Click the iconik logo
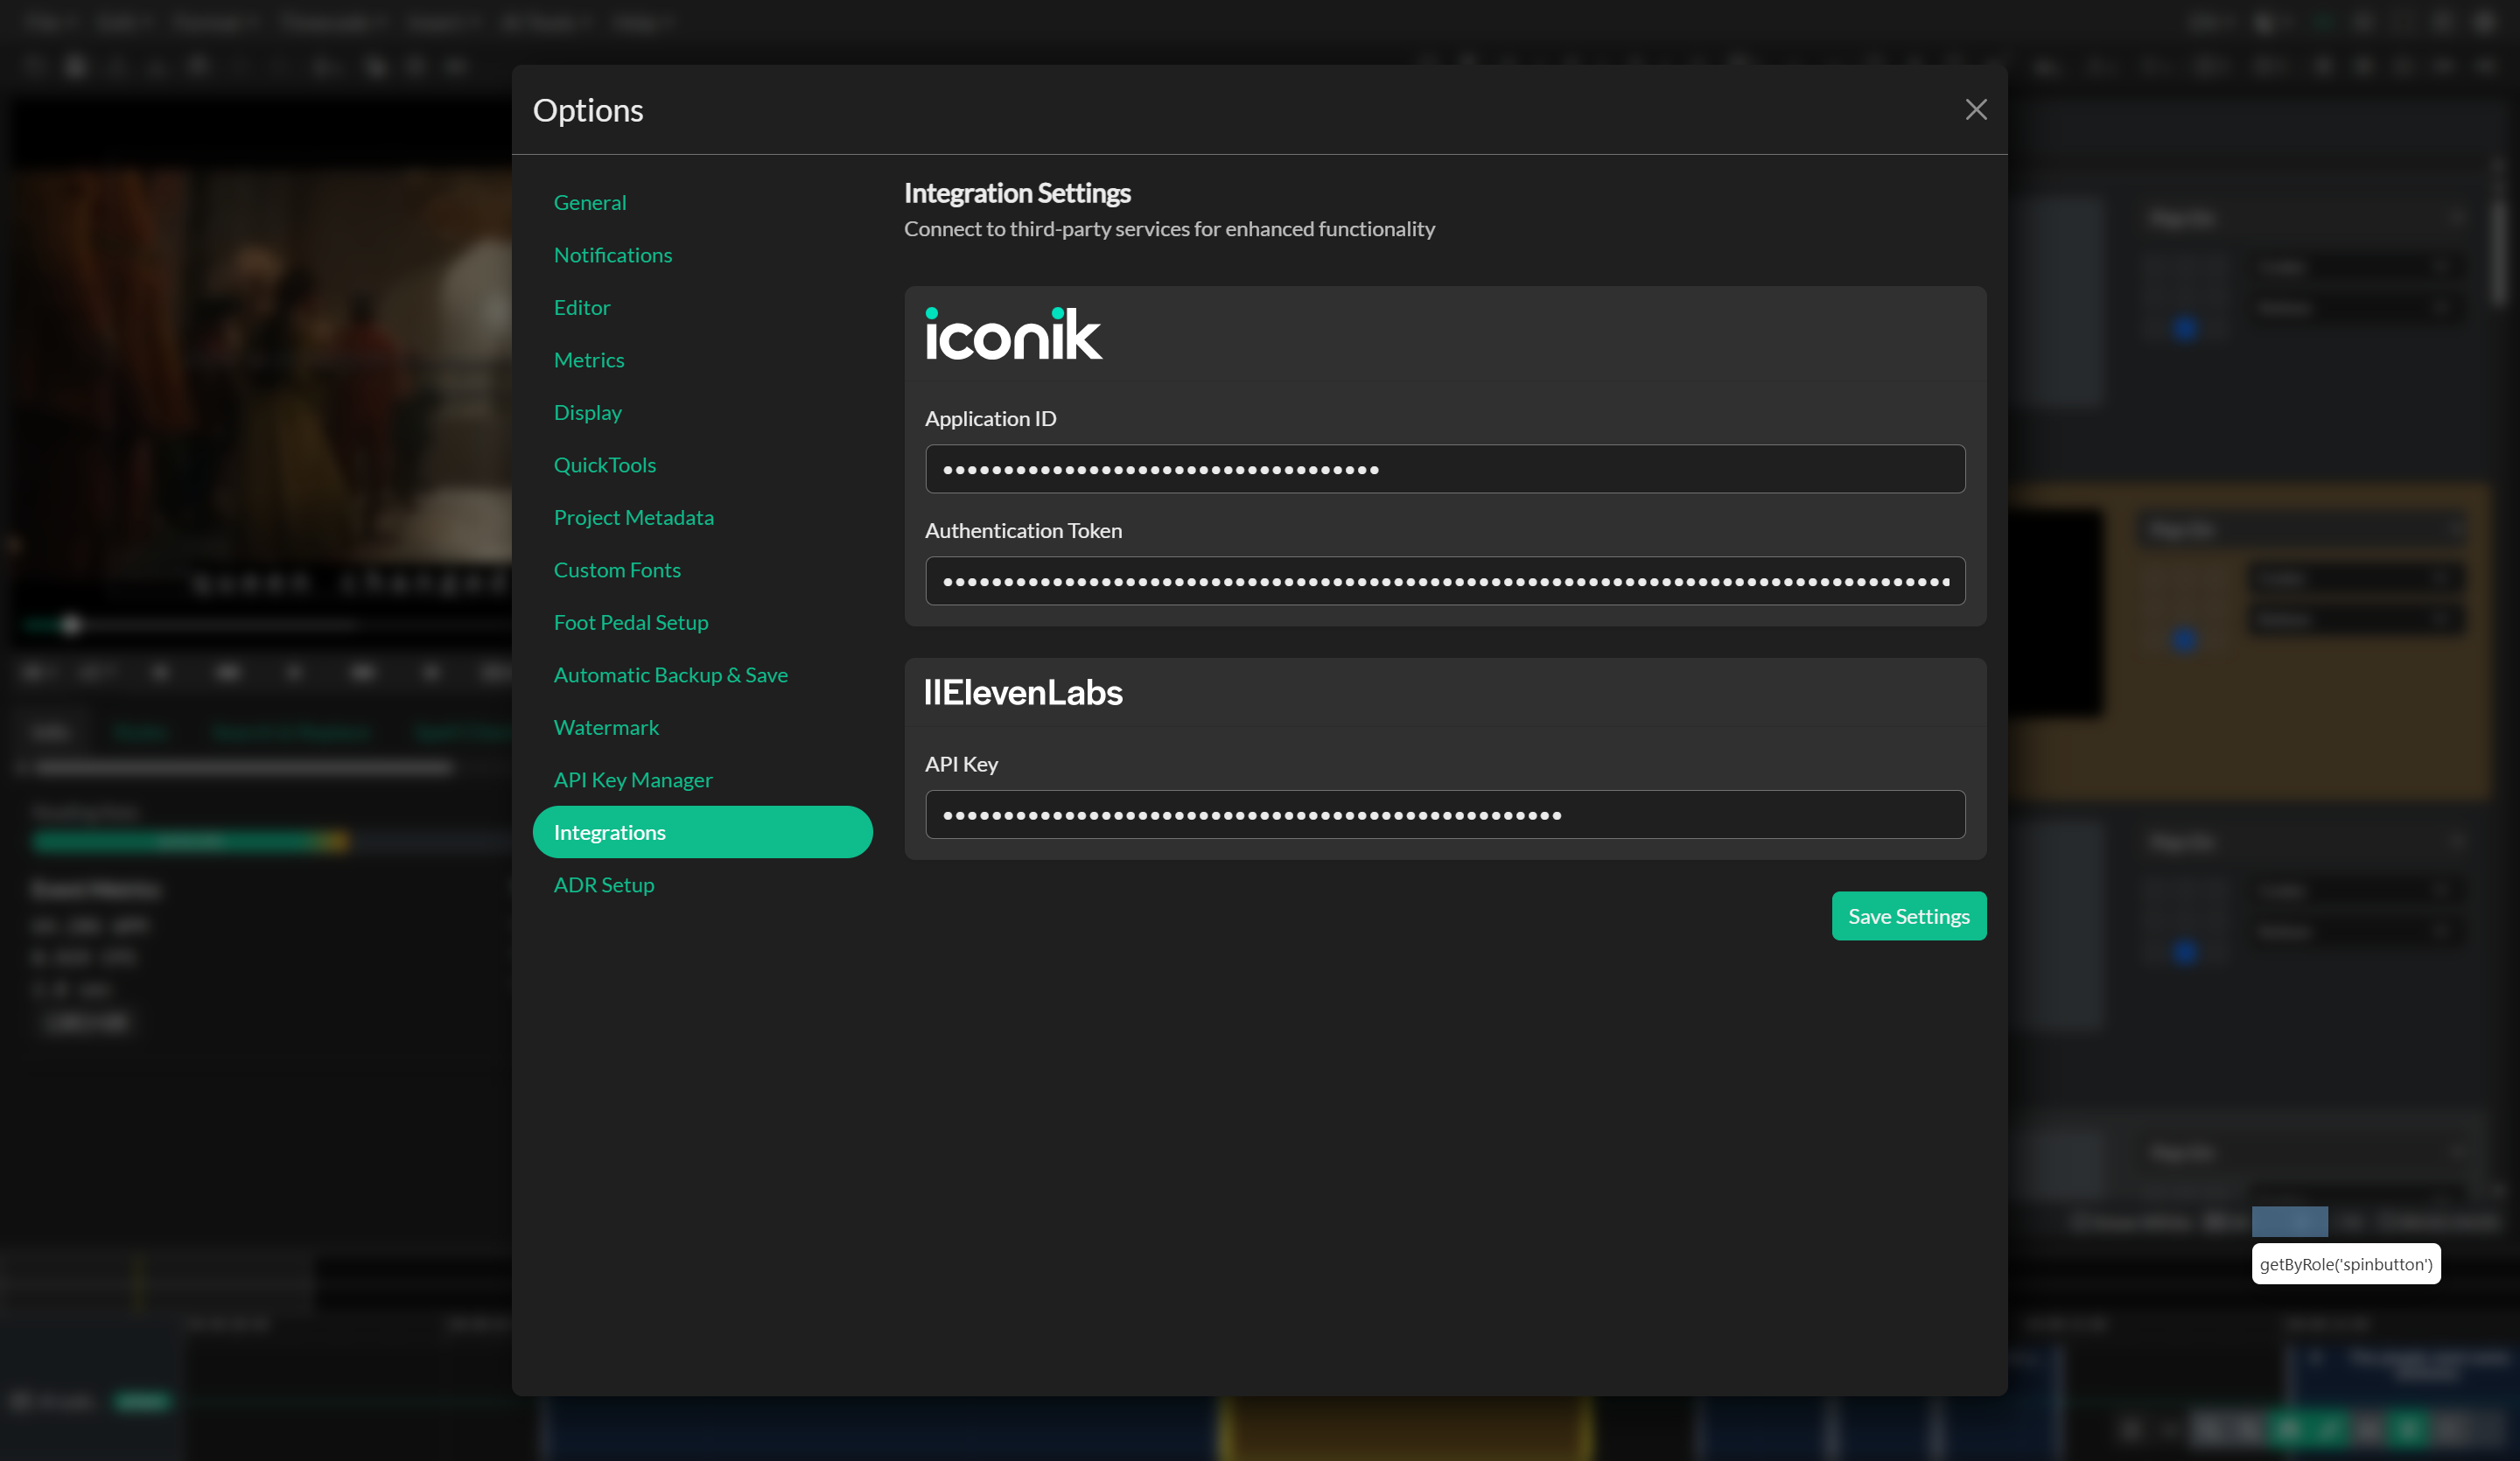 pyautogui.click(x=1013, y=333)
